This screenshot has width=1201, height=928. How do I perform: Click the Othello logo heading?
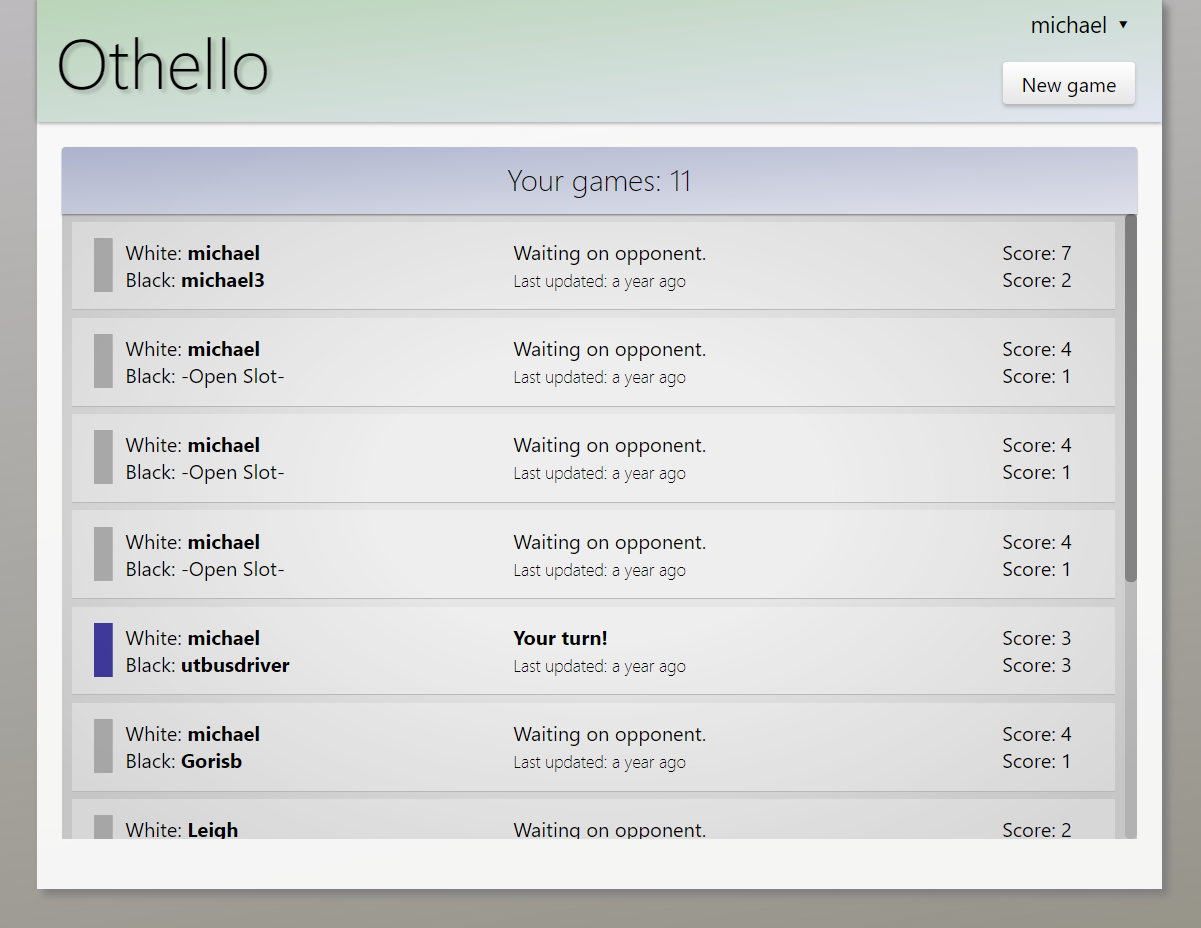163,65
